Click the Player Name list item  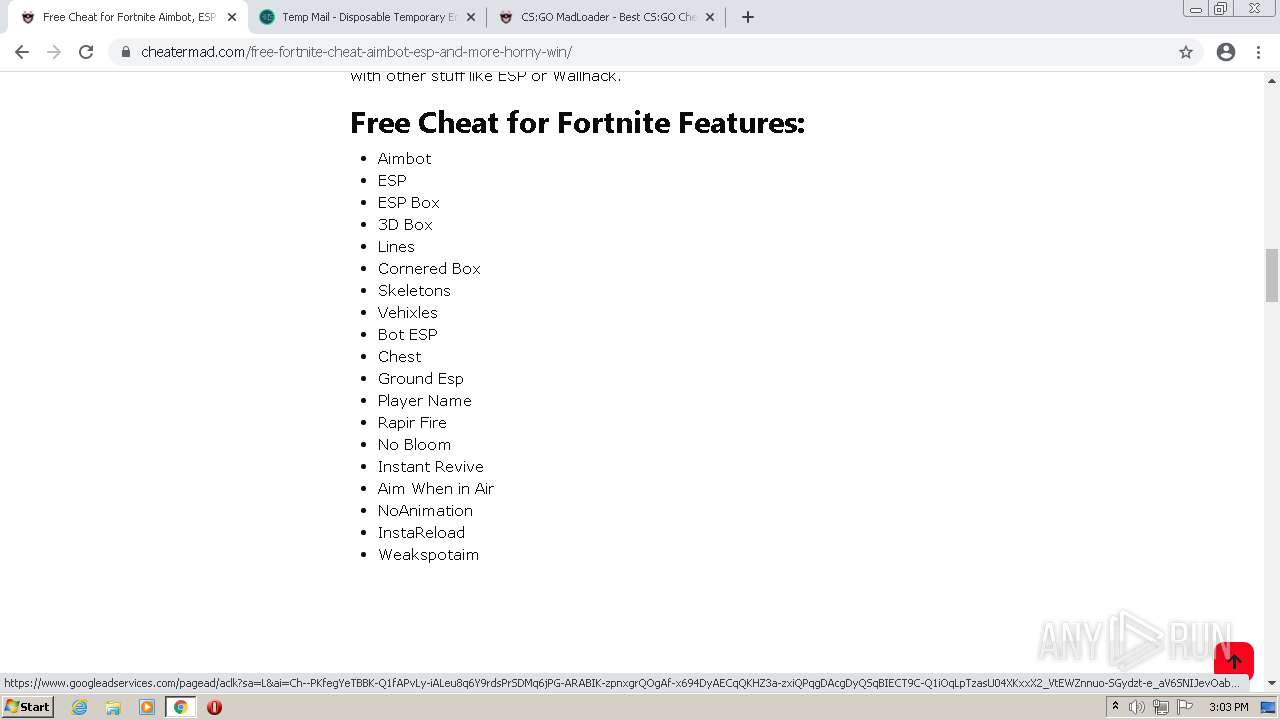(424, 400)
